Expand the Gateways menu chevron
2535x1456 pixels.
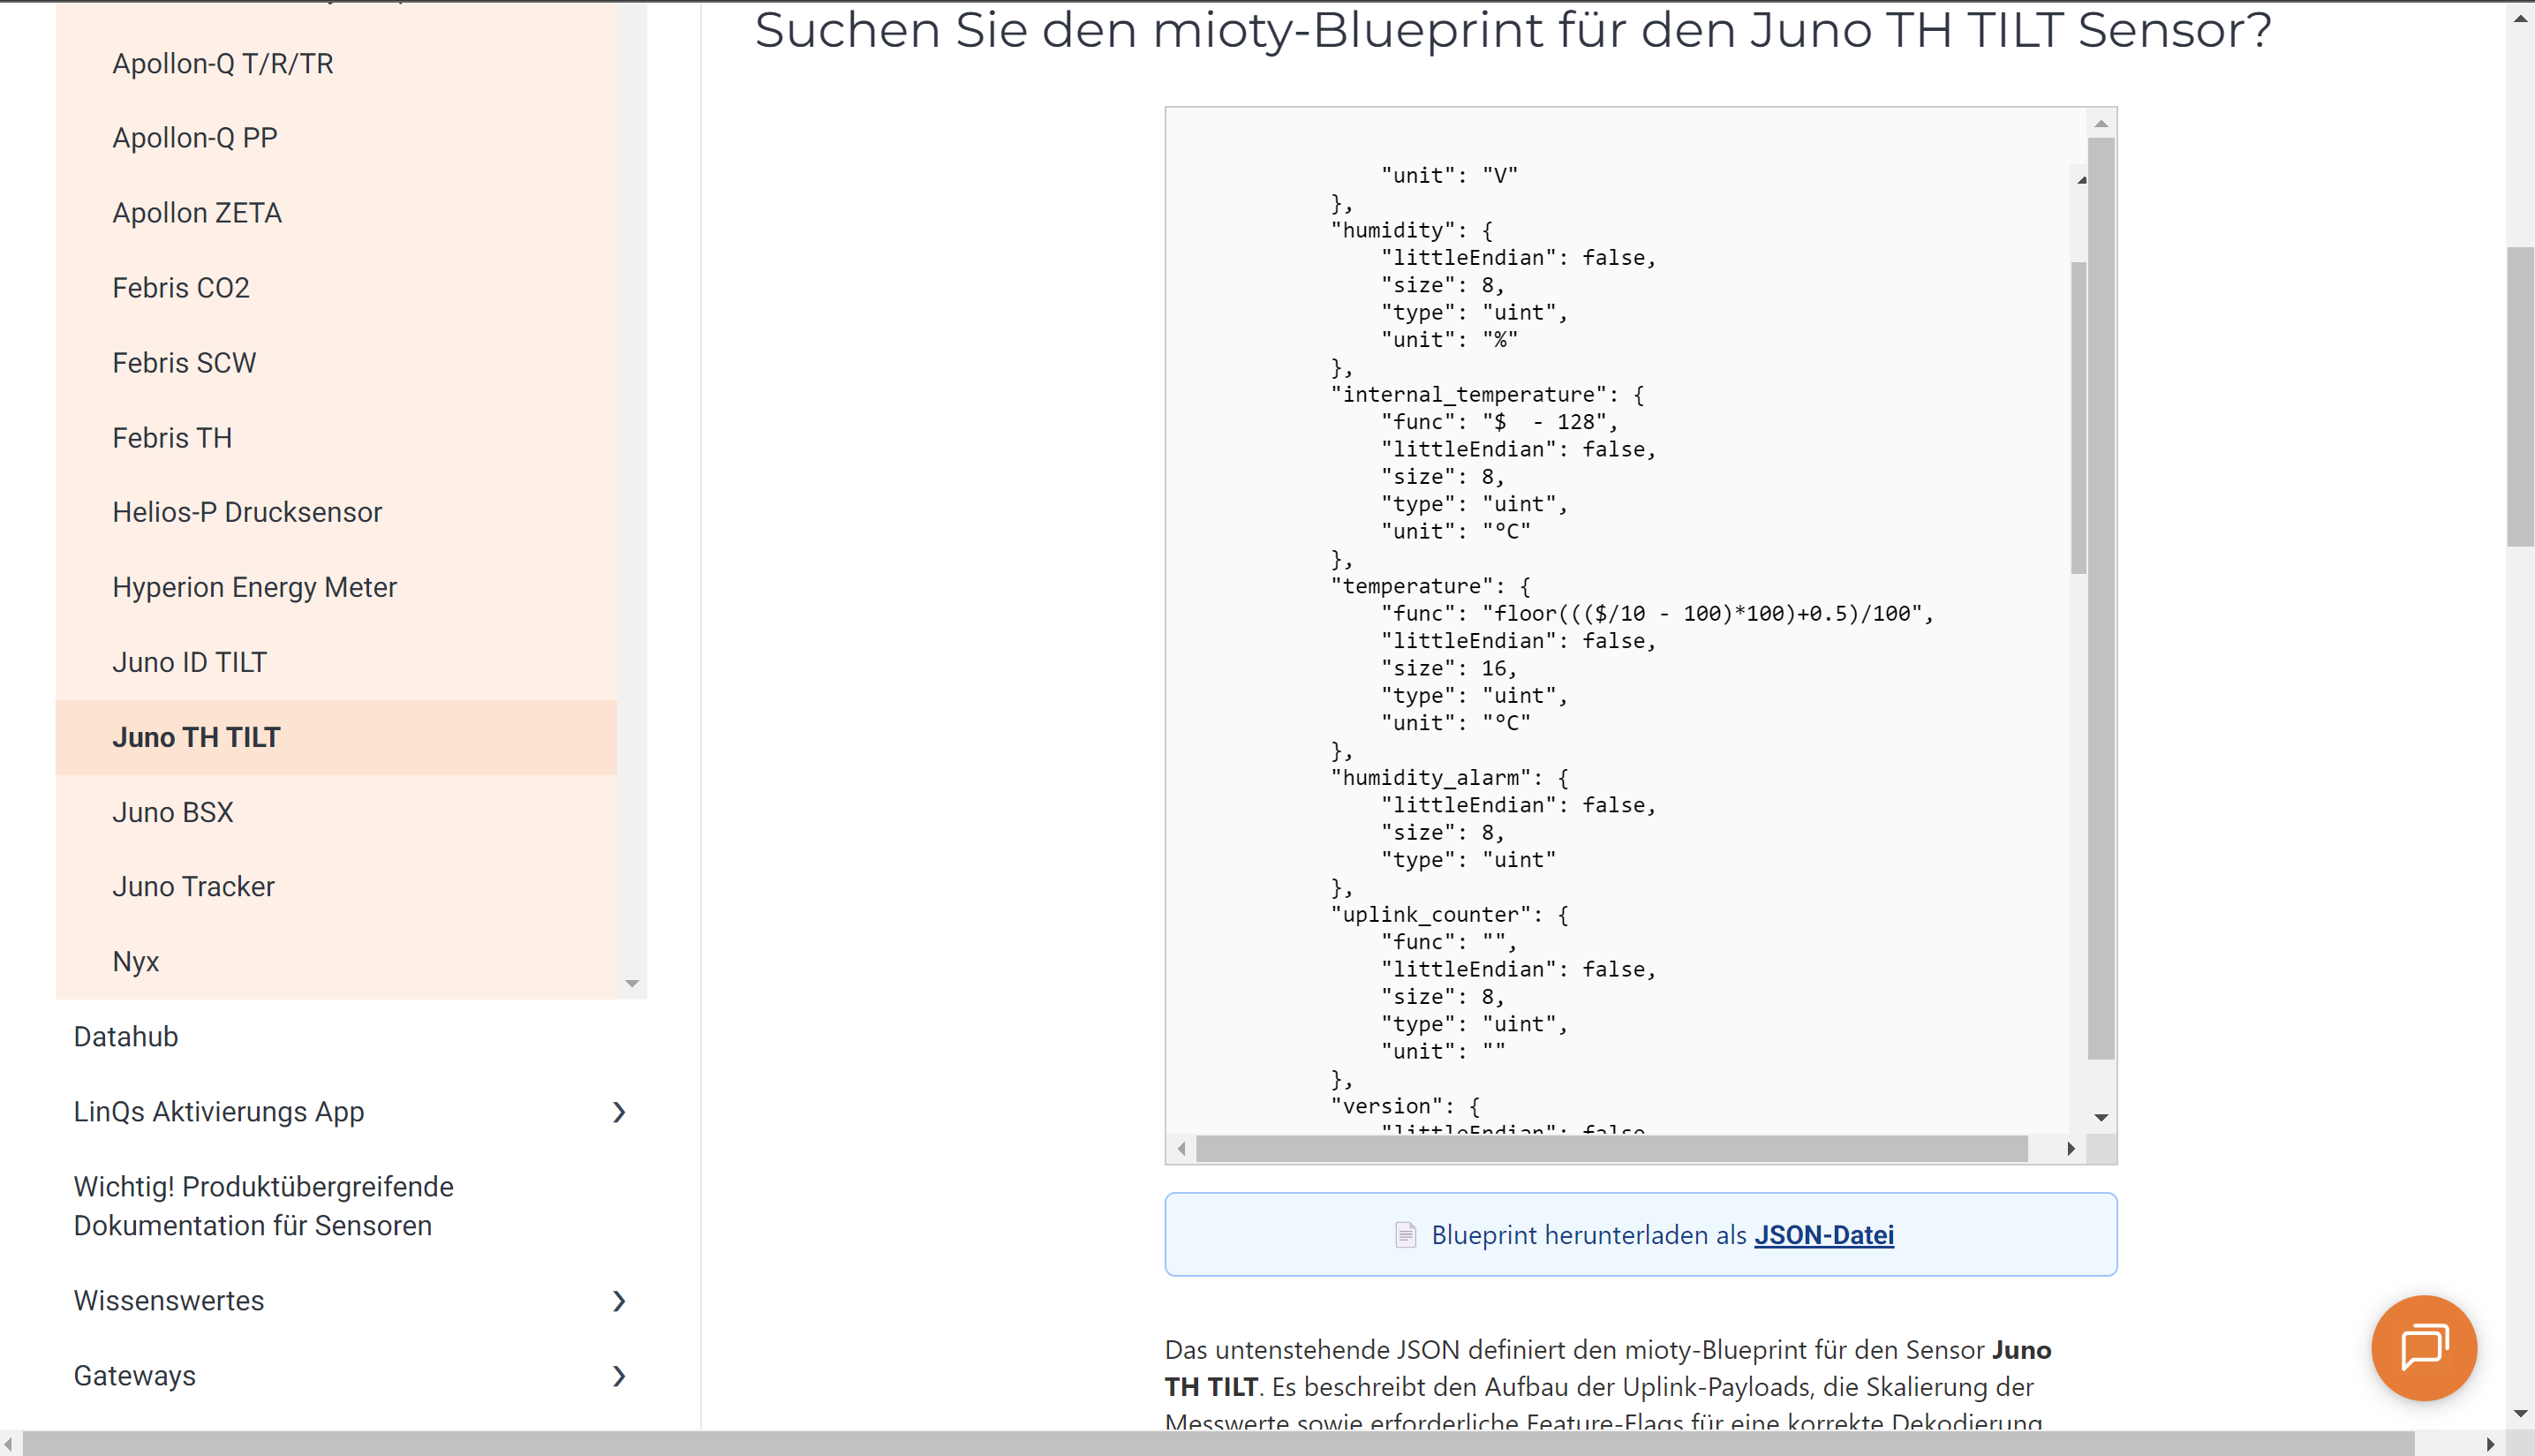[619, 1376]
